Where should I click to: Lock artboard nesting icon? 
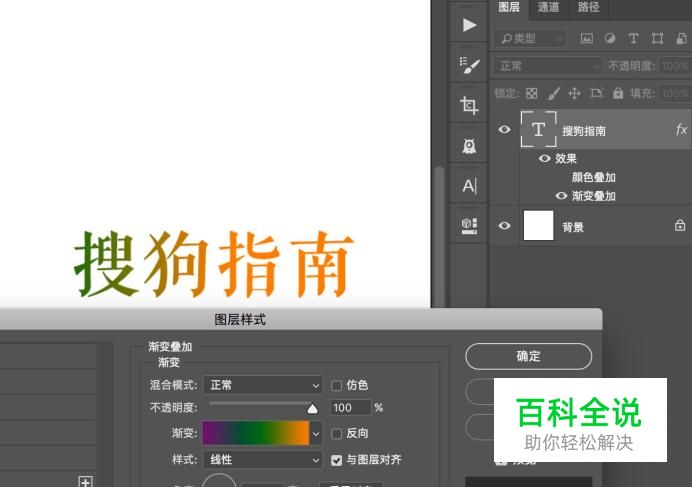point(596,93)
